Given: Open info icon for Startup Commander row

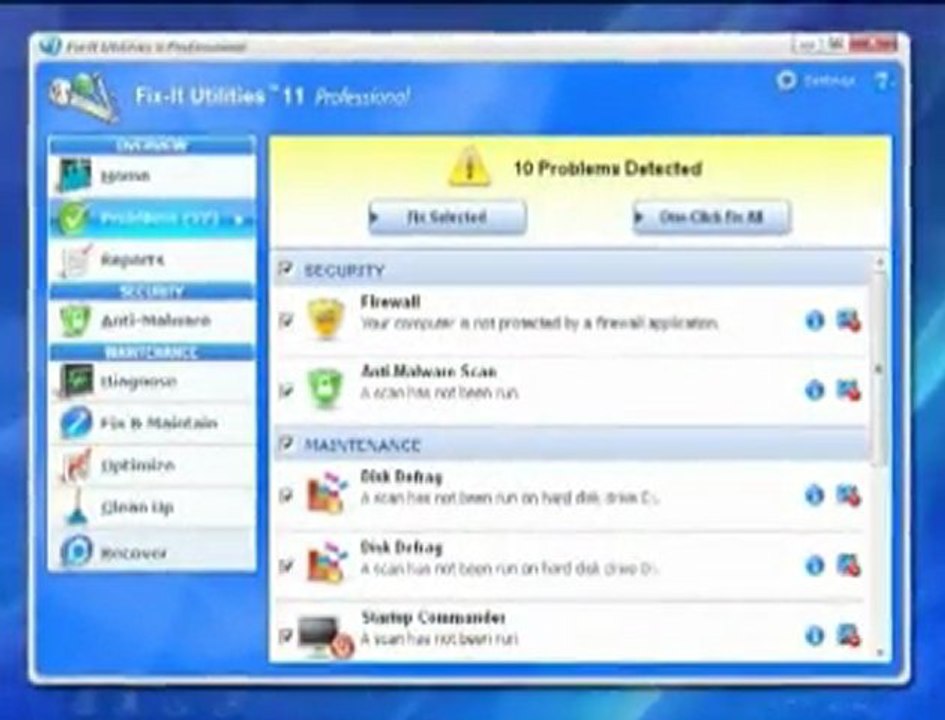Looking at the screenshot, I should click(x=815, y=636).
